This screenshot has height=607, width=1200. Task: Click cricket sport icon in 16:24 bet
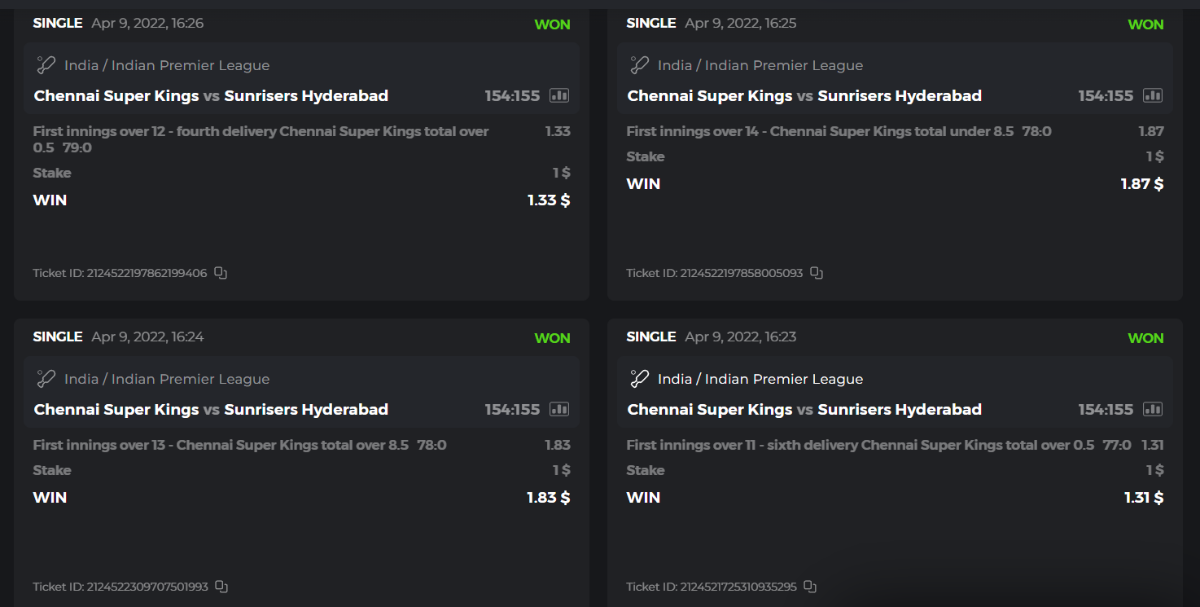tap(45, 379)
